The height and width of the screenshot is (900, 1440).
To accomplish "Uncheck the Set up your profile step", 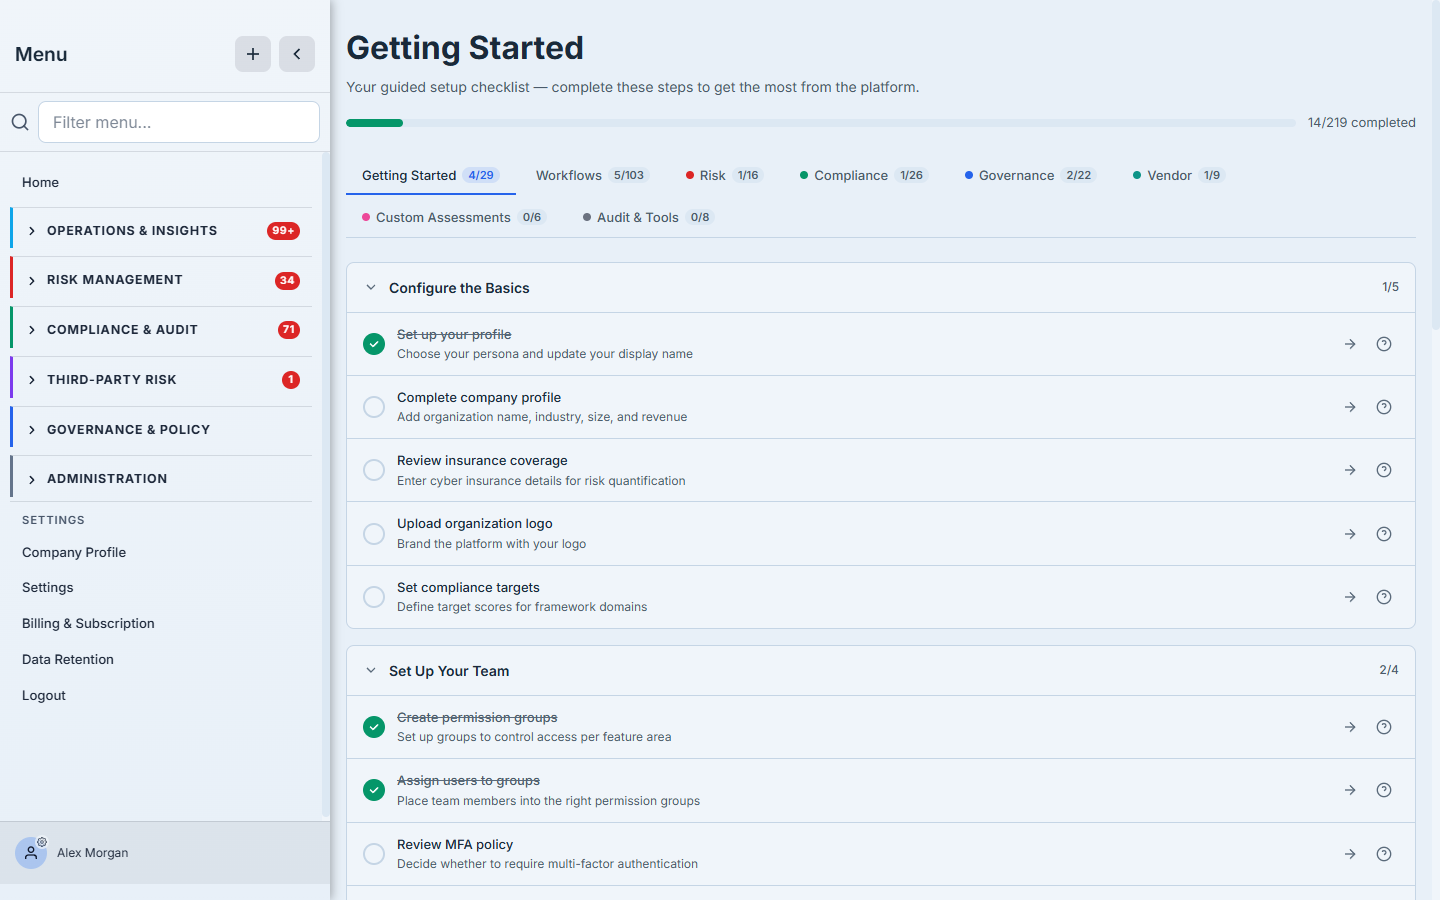I will pyautogui.click(x=374, y=344).
